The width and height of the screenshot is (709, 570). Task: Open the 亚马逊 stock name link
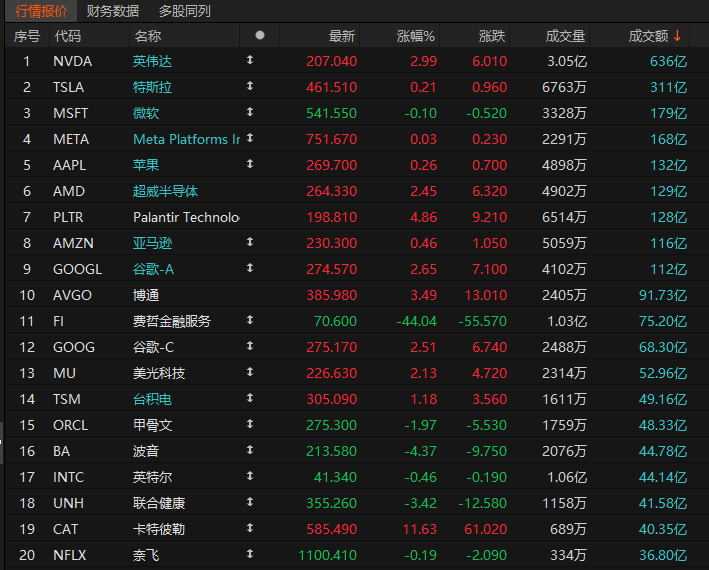tap(152, 243)
